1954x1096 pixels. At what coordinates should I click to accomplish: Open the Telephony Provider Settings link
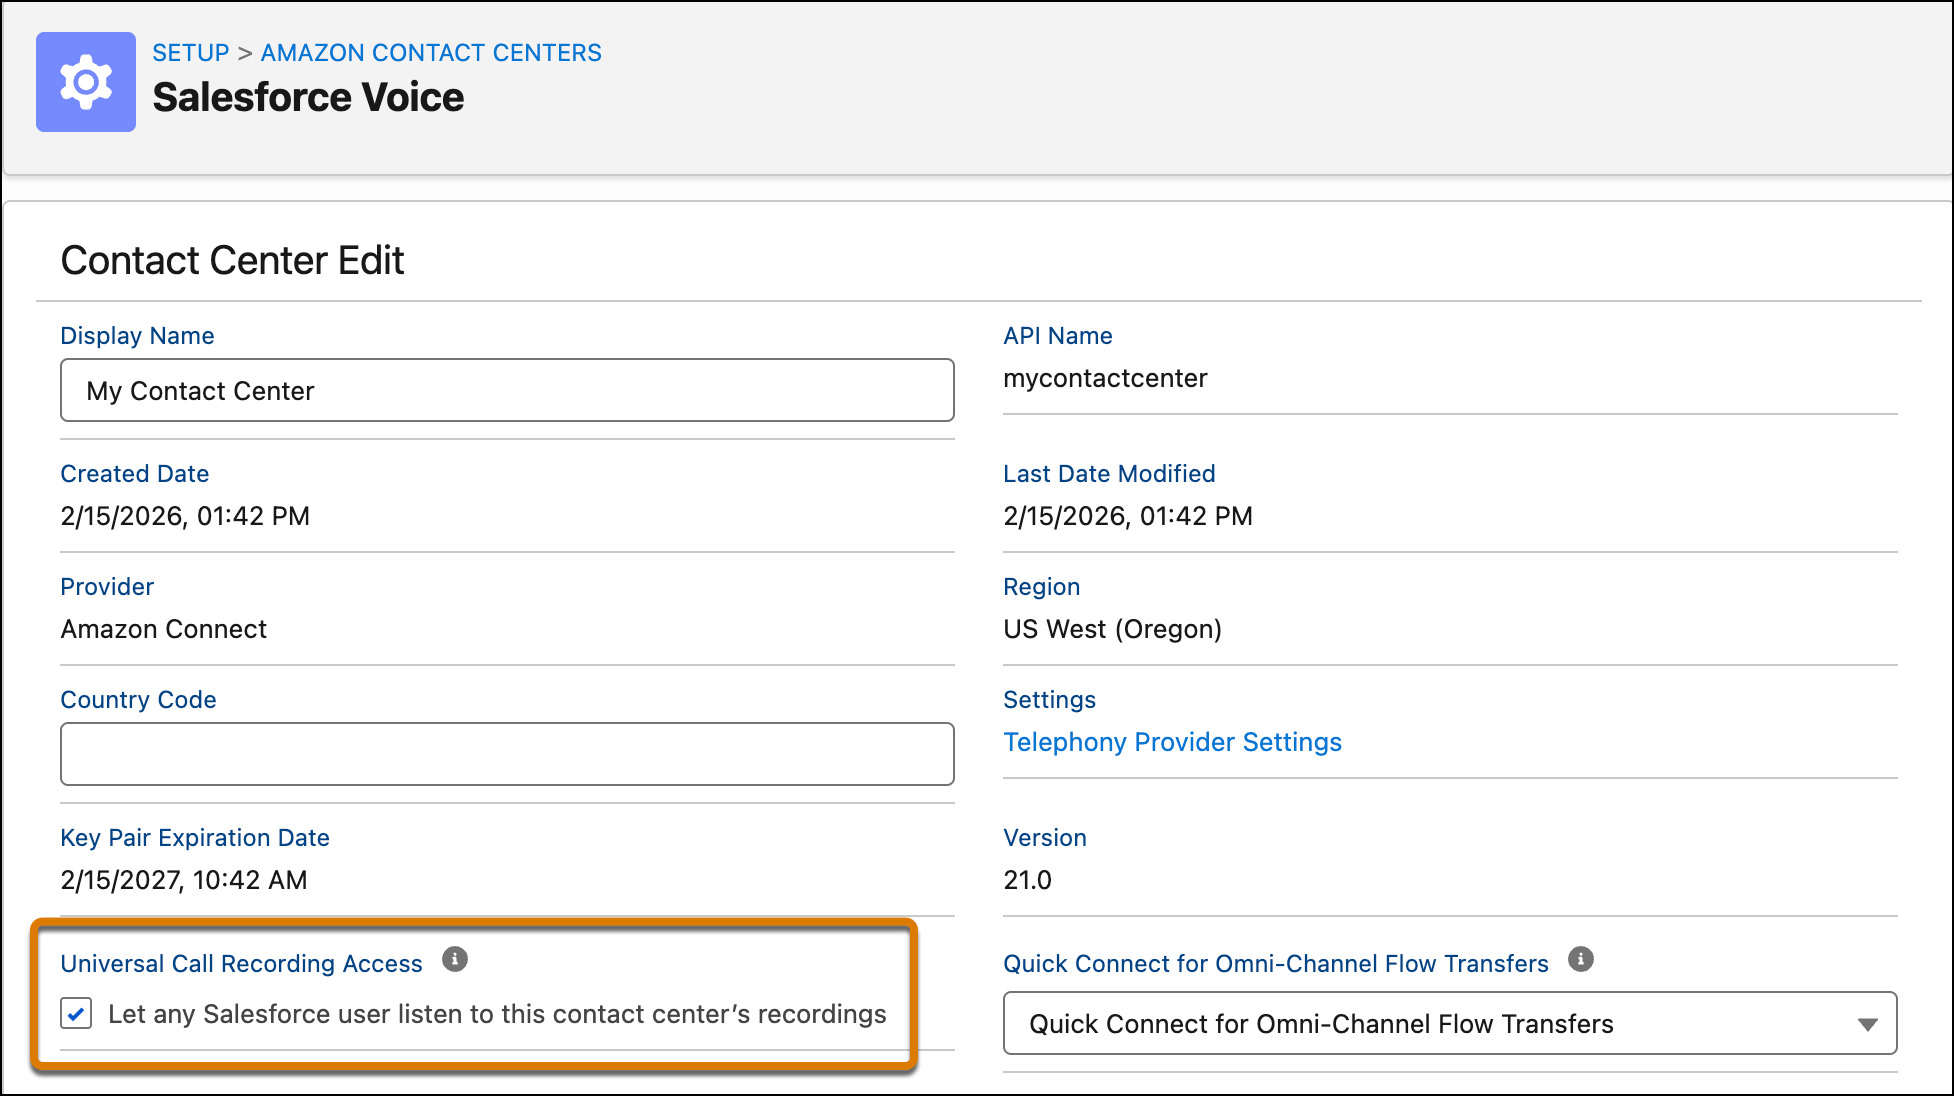[x=1172, y=742]
